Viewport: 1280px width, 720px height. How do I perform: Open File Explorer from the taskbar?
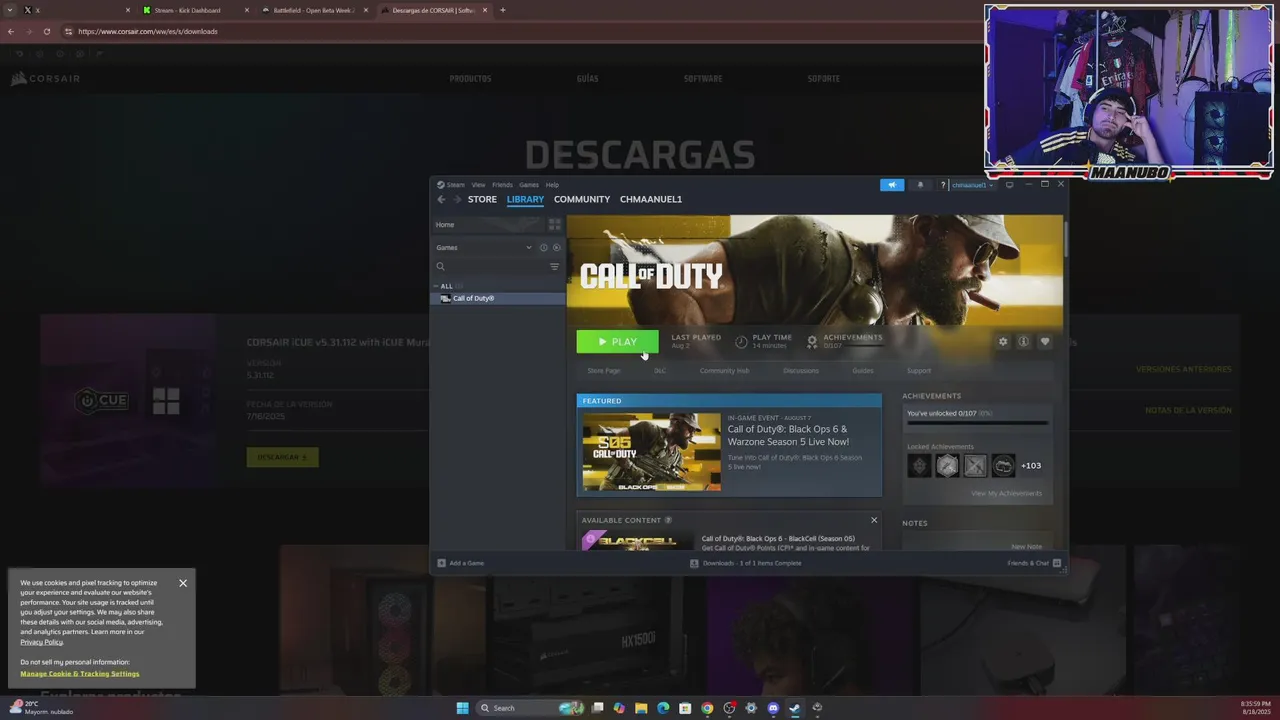[641, 708]
